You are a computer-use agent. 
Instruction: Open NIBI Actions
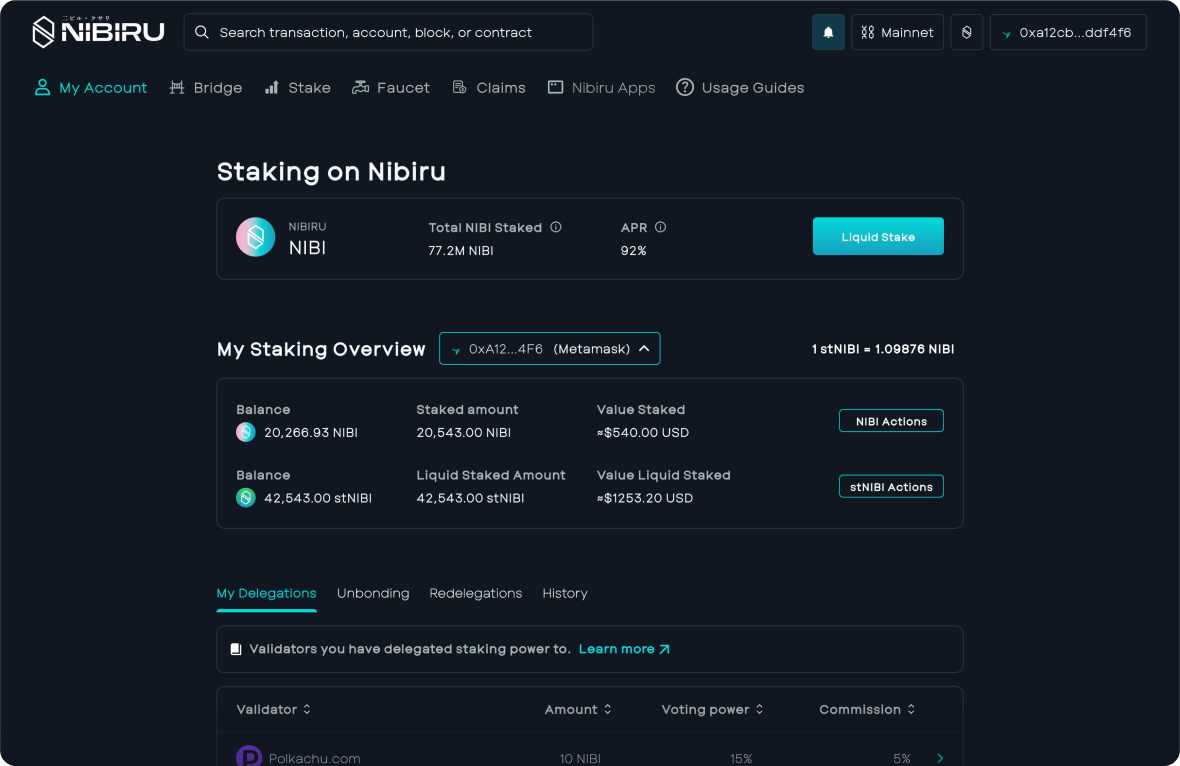pos(891,421)
